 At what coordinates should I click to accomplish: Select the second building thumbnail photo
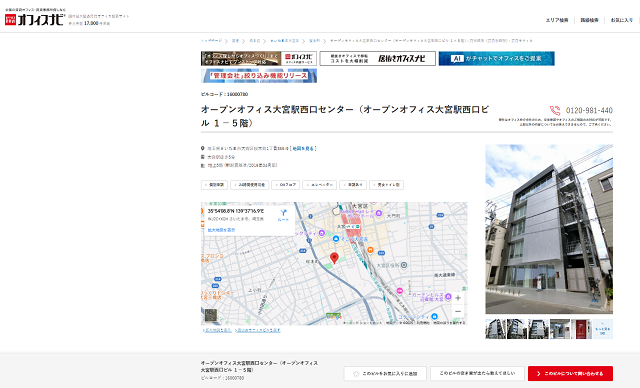pos(517,329)
